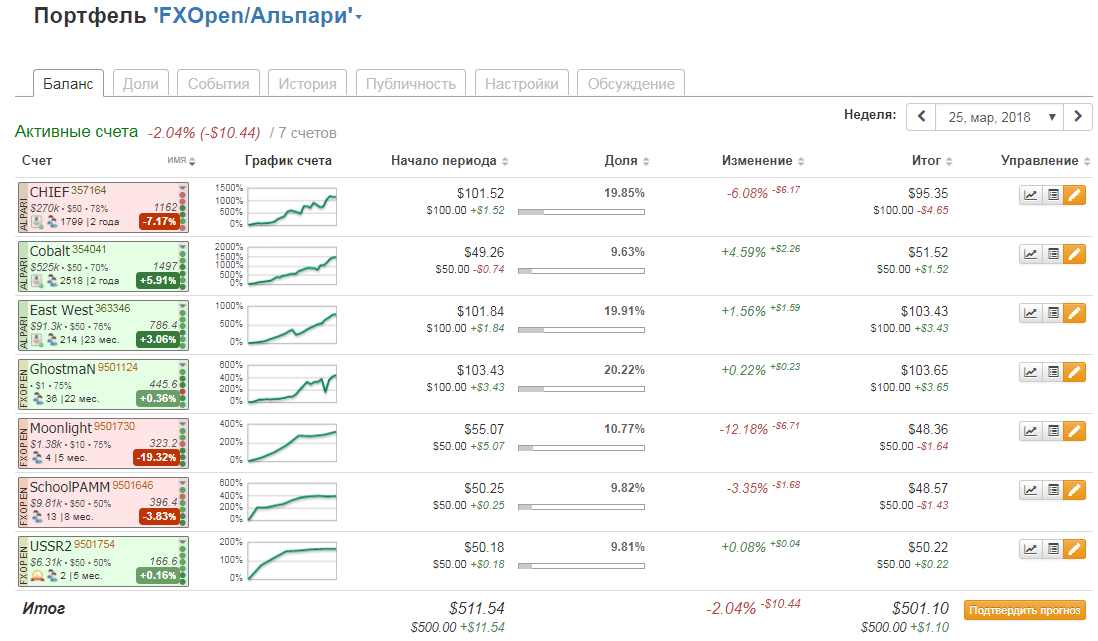Click edit pencil for Moonlight account
Viewport: 1098px width, 641px height.
point(1074,432)
